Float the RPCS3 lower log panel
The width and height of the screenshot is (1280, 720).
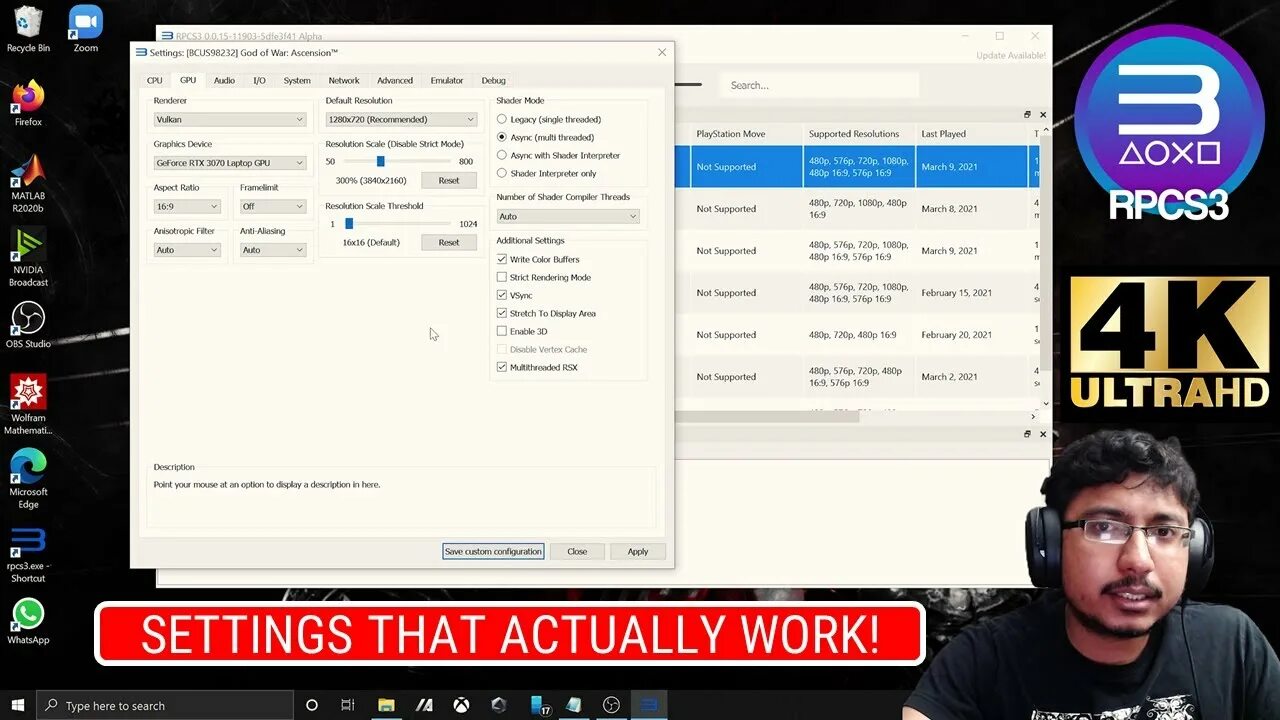[1027, 434]
